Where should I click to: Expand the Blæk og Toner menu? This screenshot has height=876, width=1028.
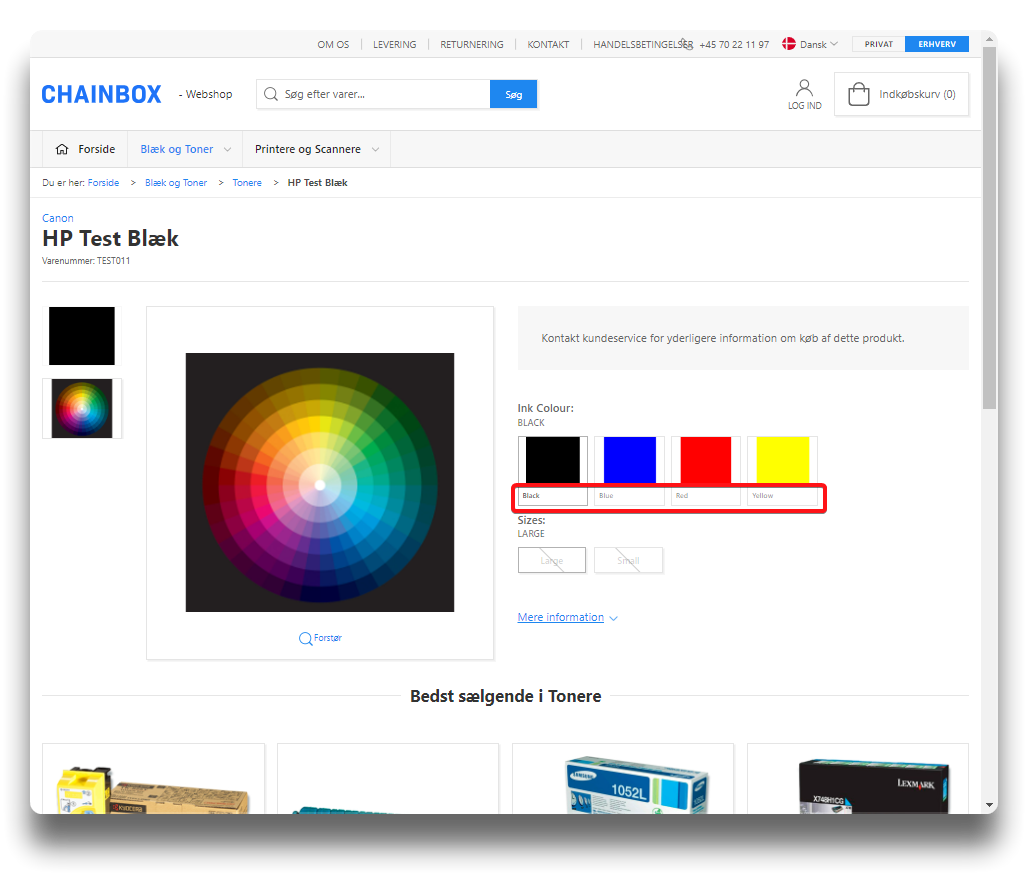click(x=185, y=149)
